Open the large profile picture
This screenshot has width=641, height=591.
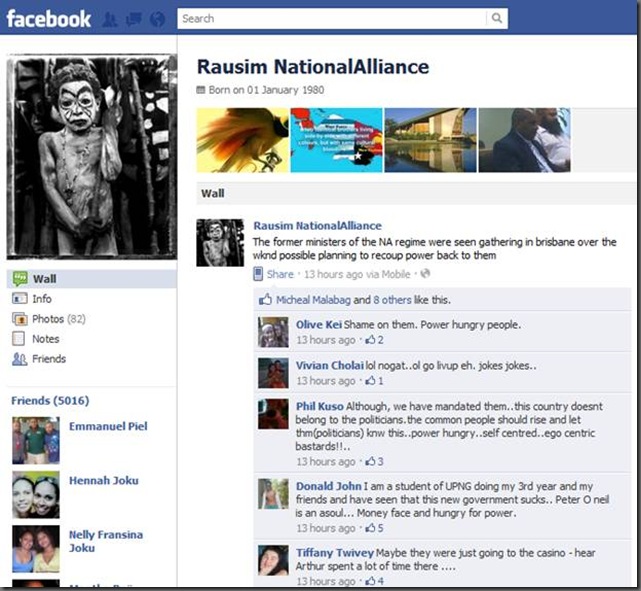click(92, 157)
